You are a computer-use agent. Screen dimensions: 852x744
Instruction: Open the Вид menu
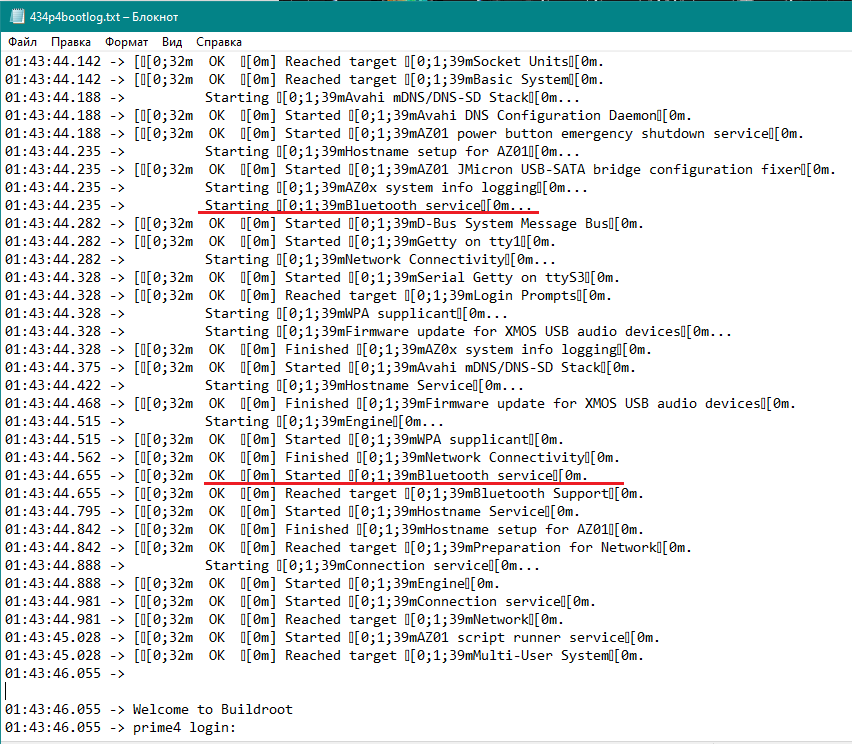pos(172,43)
